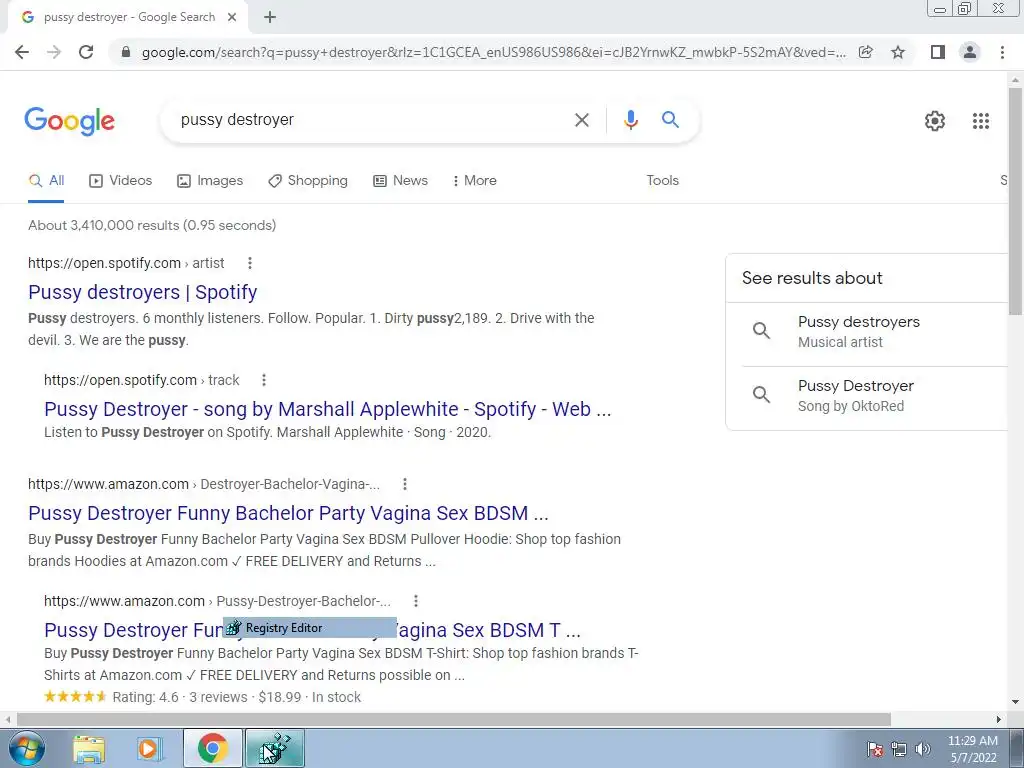Switch to the News tab
The image size is (1024, 768).
tap(400, 181)
